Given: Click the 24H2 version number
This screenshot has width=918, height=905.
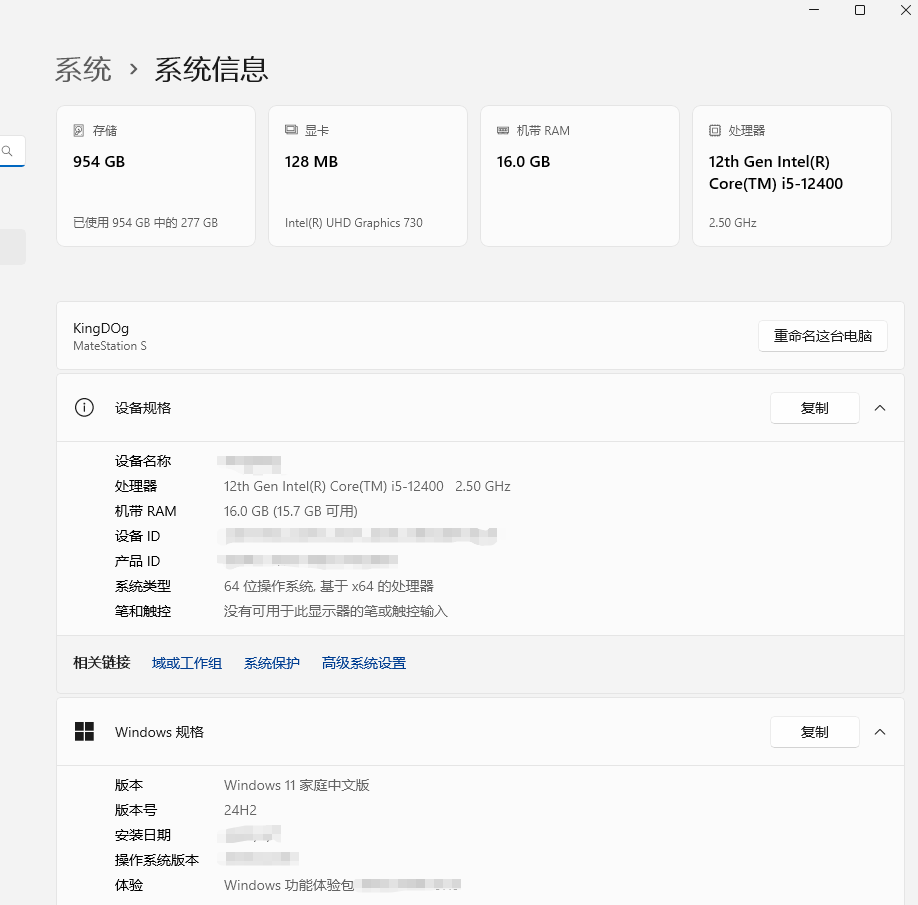Looking at the screenshot, I should tap(240, 810).
